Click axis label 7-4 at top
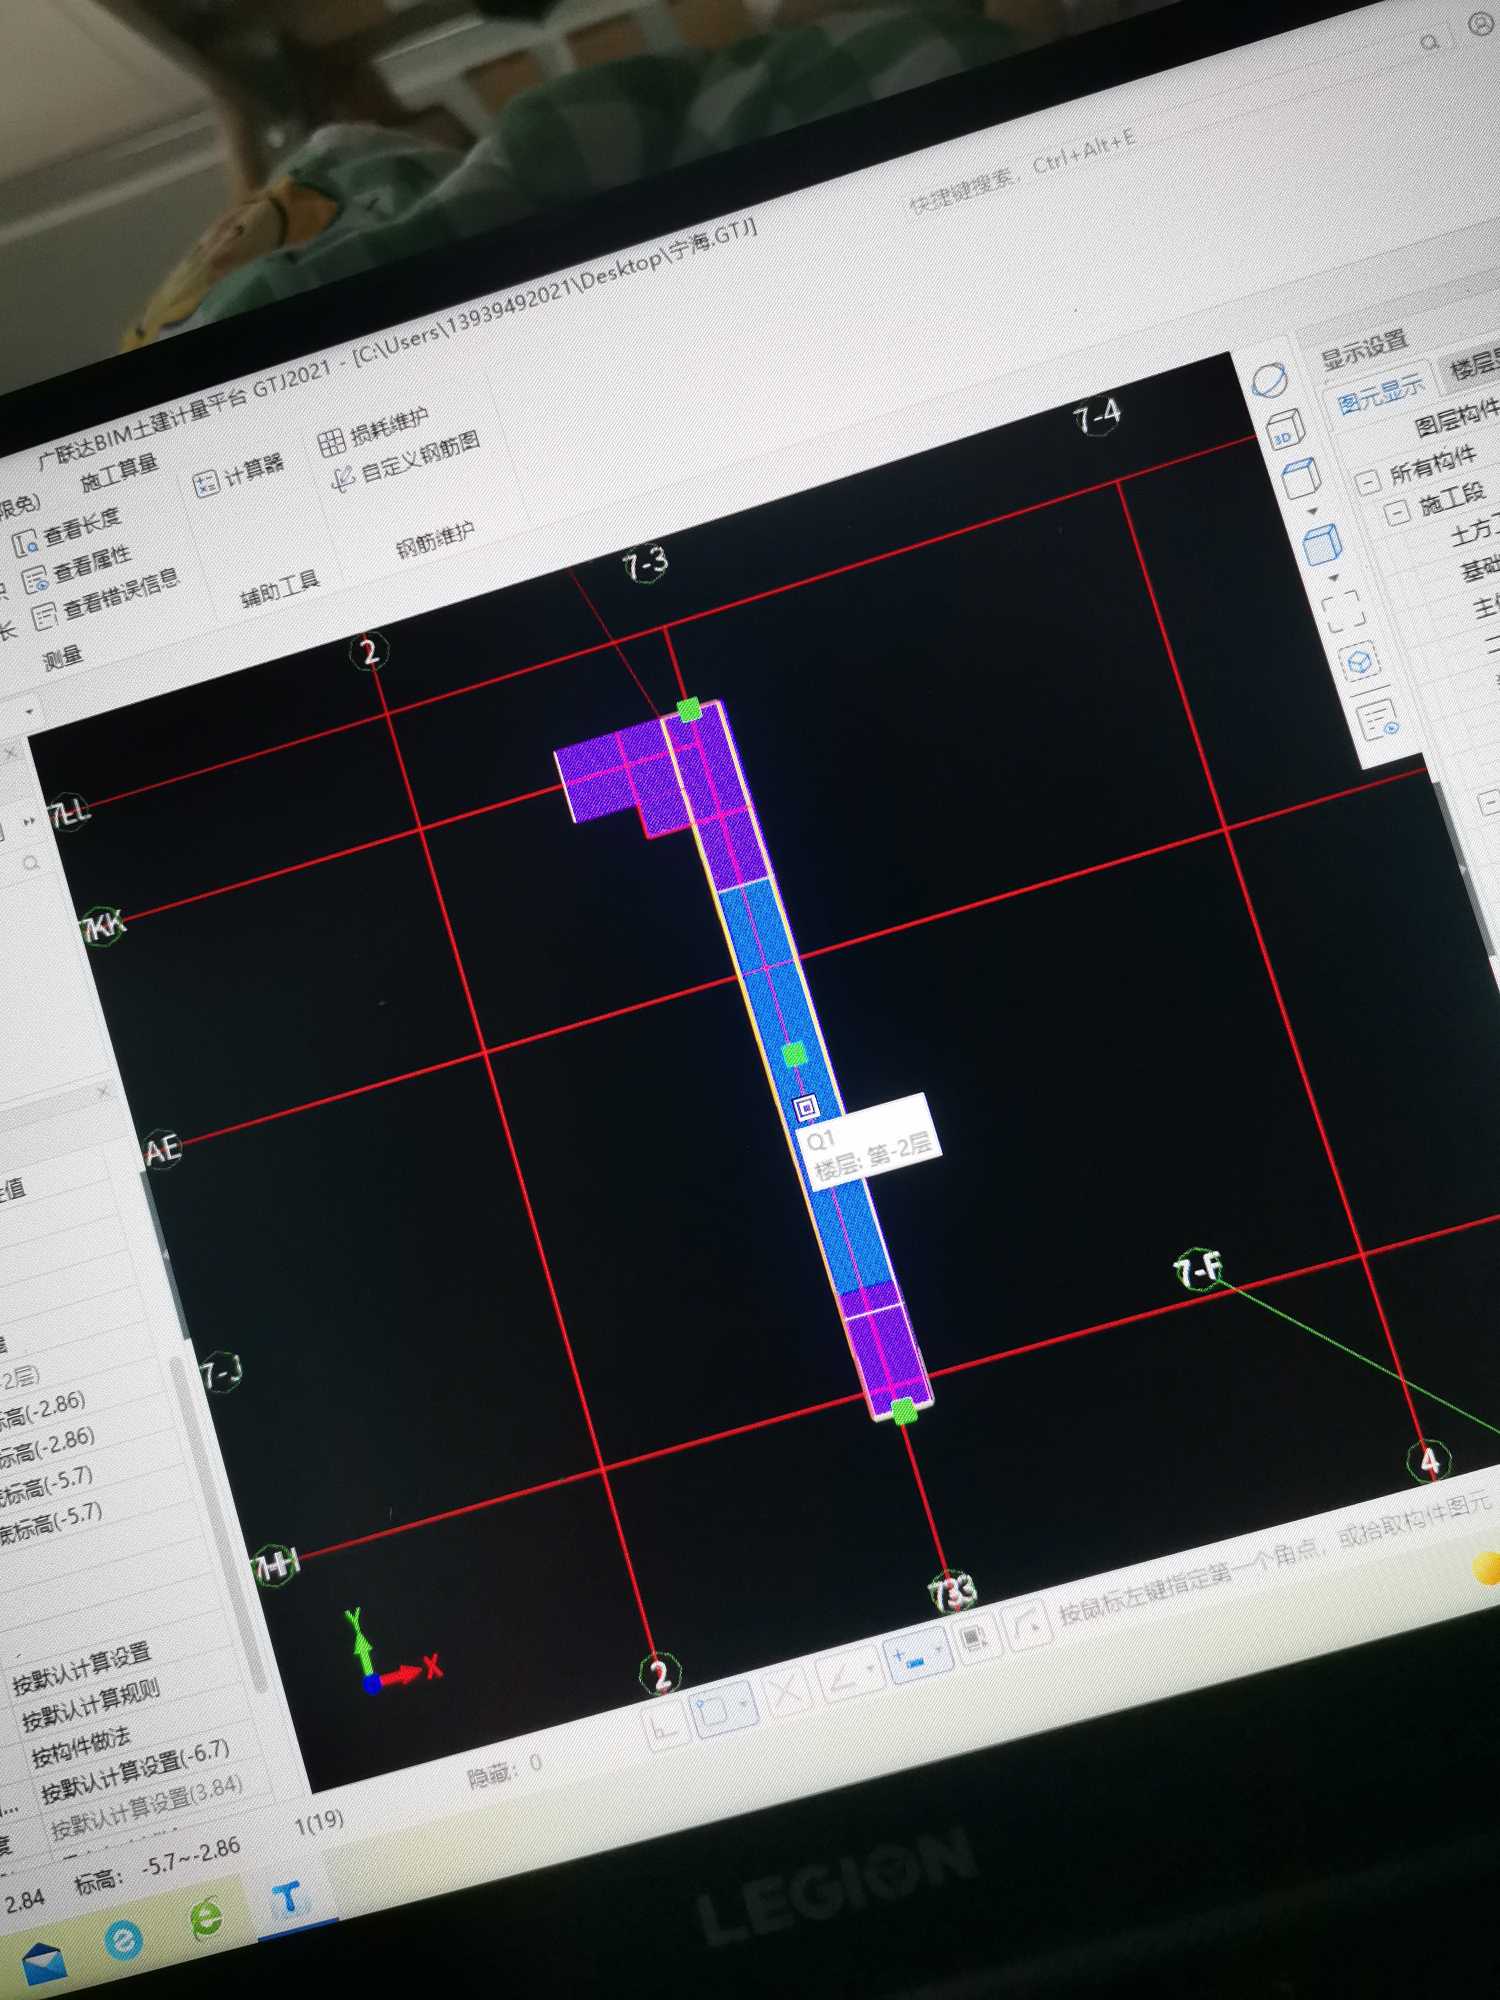 point(1098,416)
